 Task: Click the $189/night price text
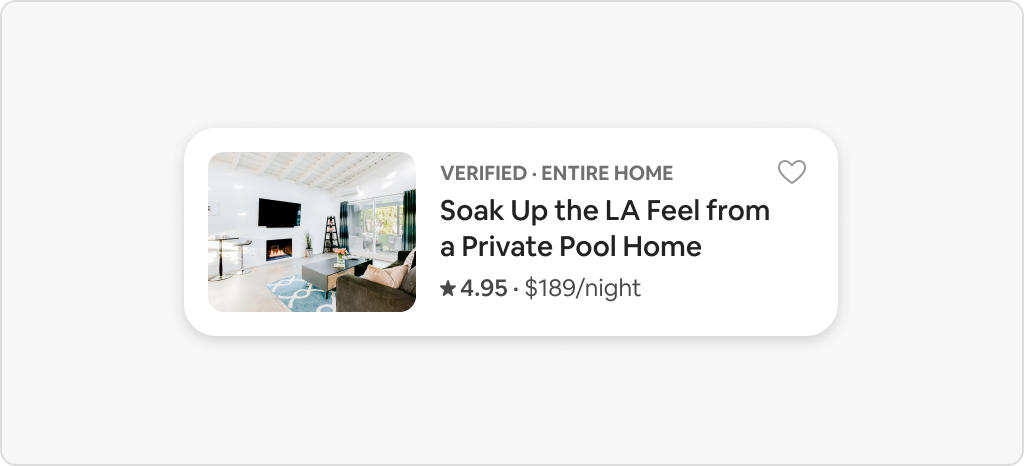click(x=582, y=289)
